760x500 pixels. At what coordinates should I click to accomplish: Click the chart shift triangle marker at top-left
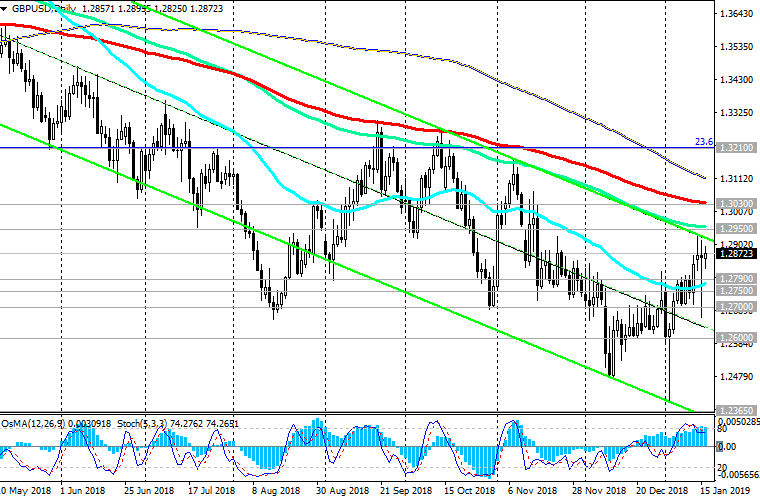pos(5,6)
